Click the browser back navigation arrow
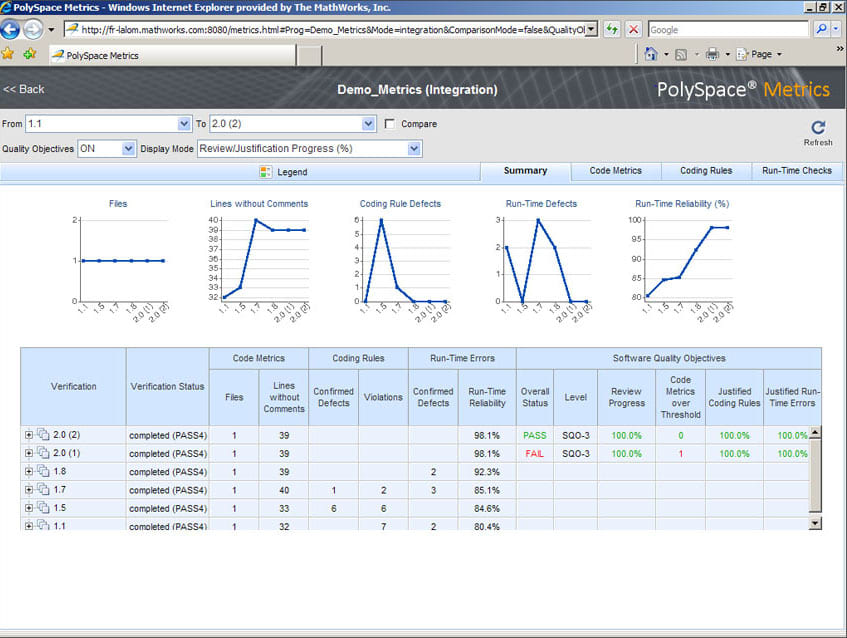The width and height of the screenshot is (847, 638). 11,29
